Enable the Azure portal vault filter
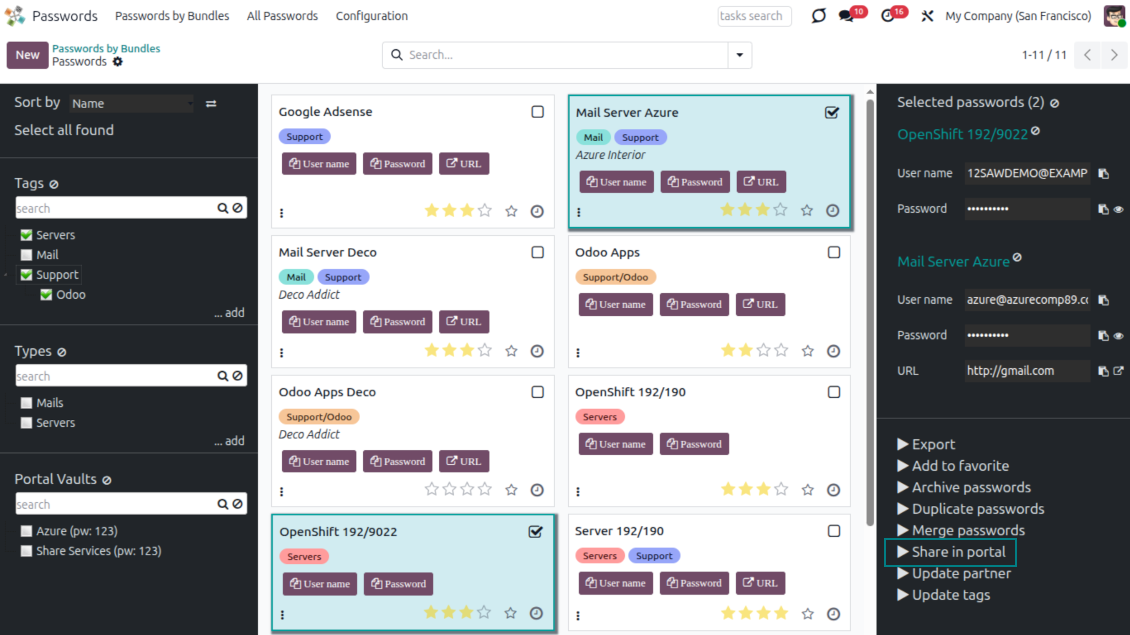This screenshot has height=635, width=1130. point(27,531)
